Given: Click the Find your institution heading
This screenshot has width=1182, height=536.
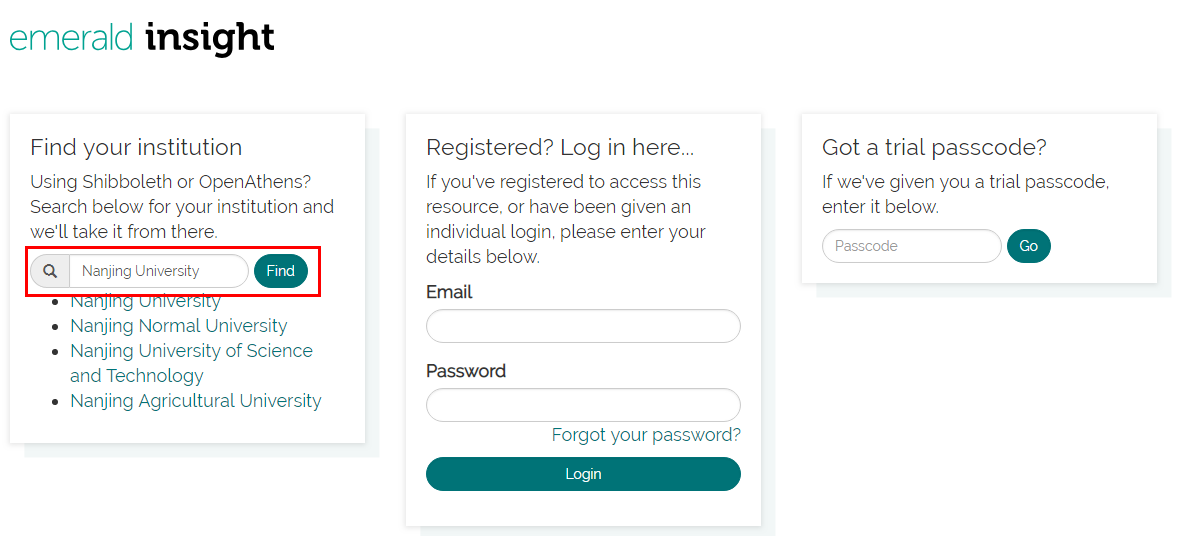Looking at the screenshot, I should (x=136, y=147).
